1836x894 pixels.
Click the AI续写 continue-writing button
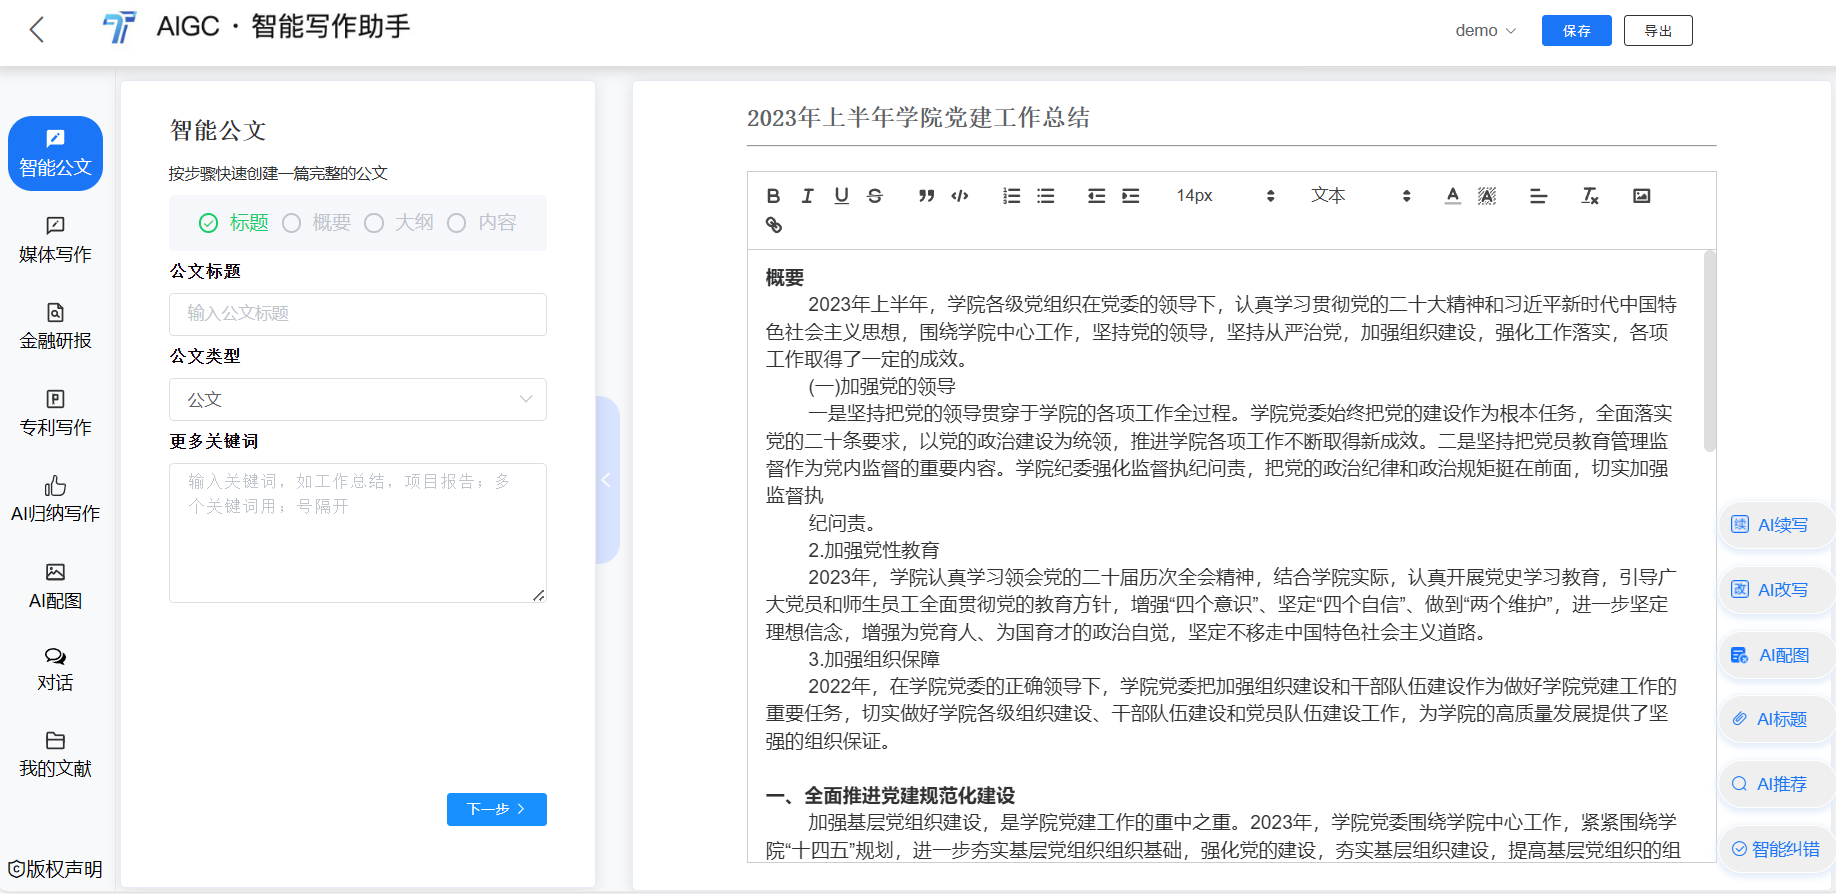1775,525
